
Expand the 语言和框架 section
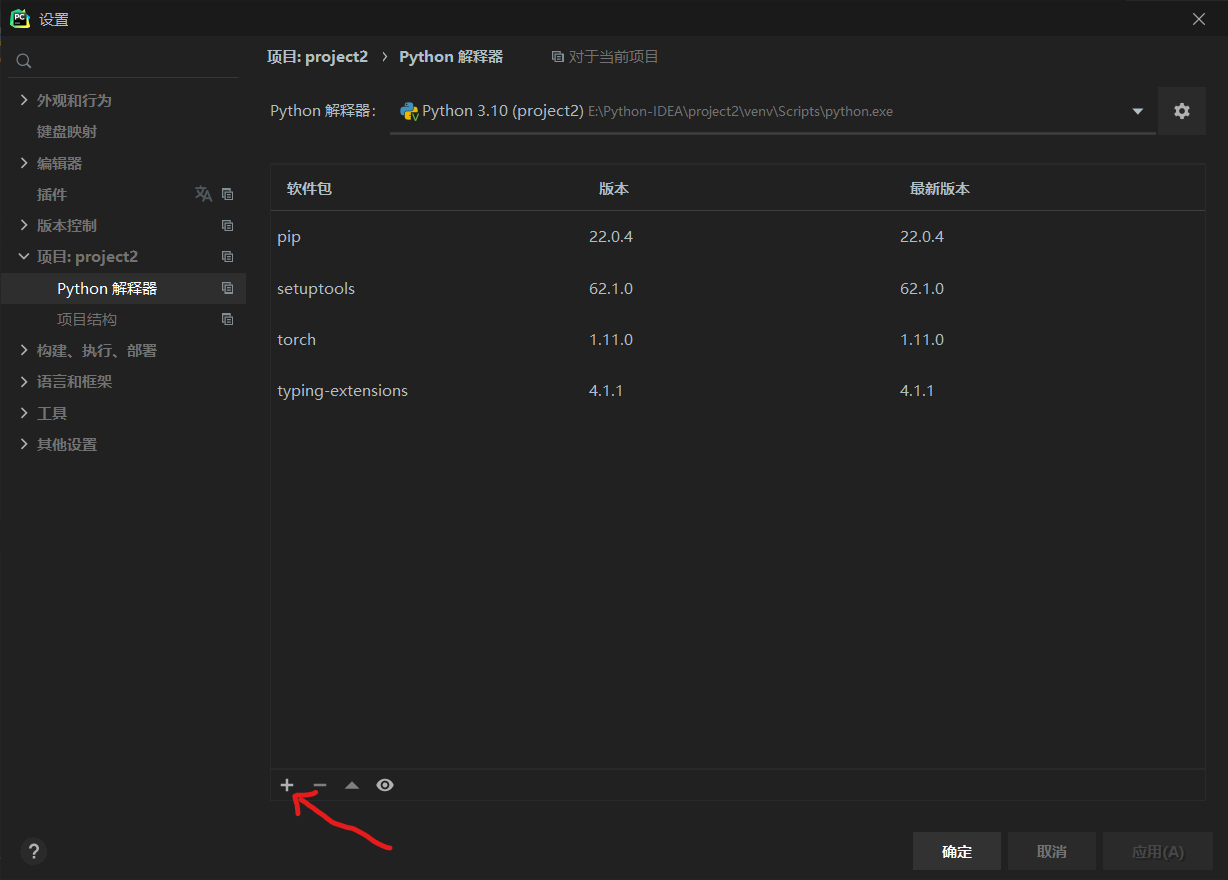(24, 381)
